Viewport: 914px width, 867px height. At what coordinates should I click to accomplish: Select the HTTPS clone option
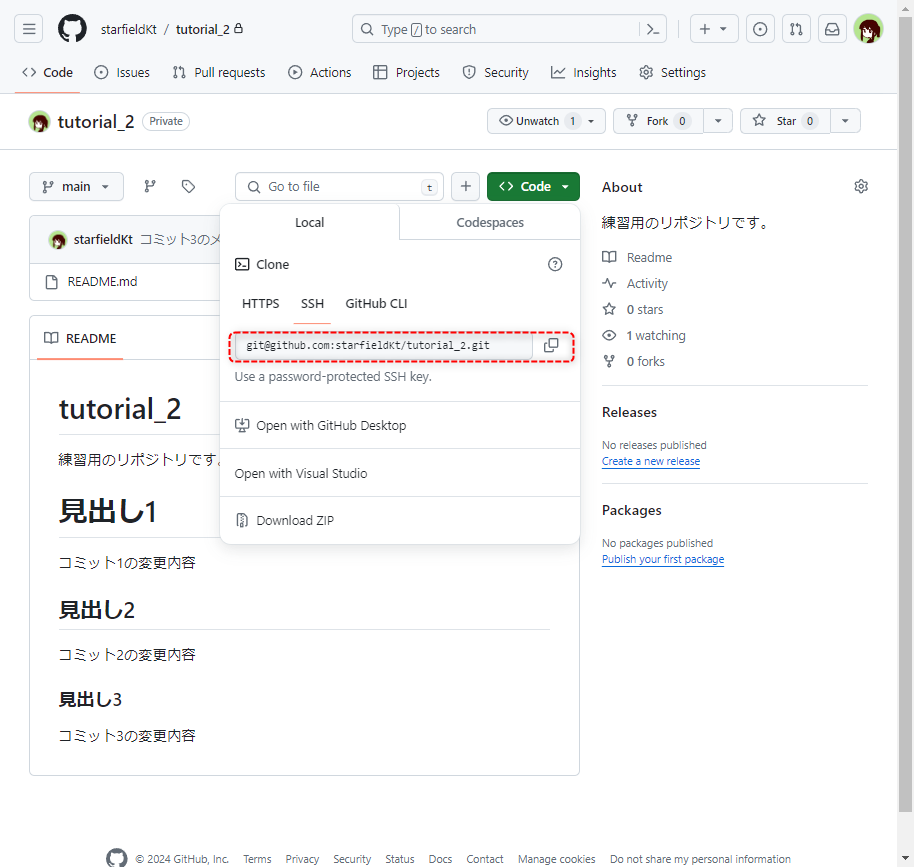(261, 304)
